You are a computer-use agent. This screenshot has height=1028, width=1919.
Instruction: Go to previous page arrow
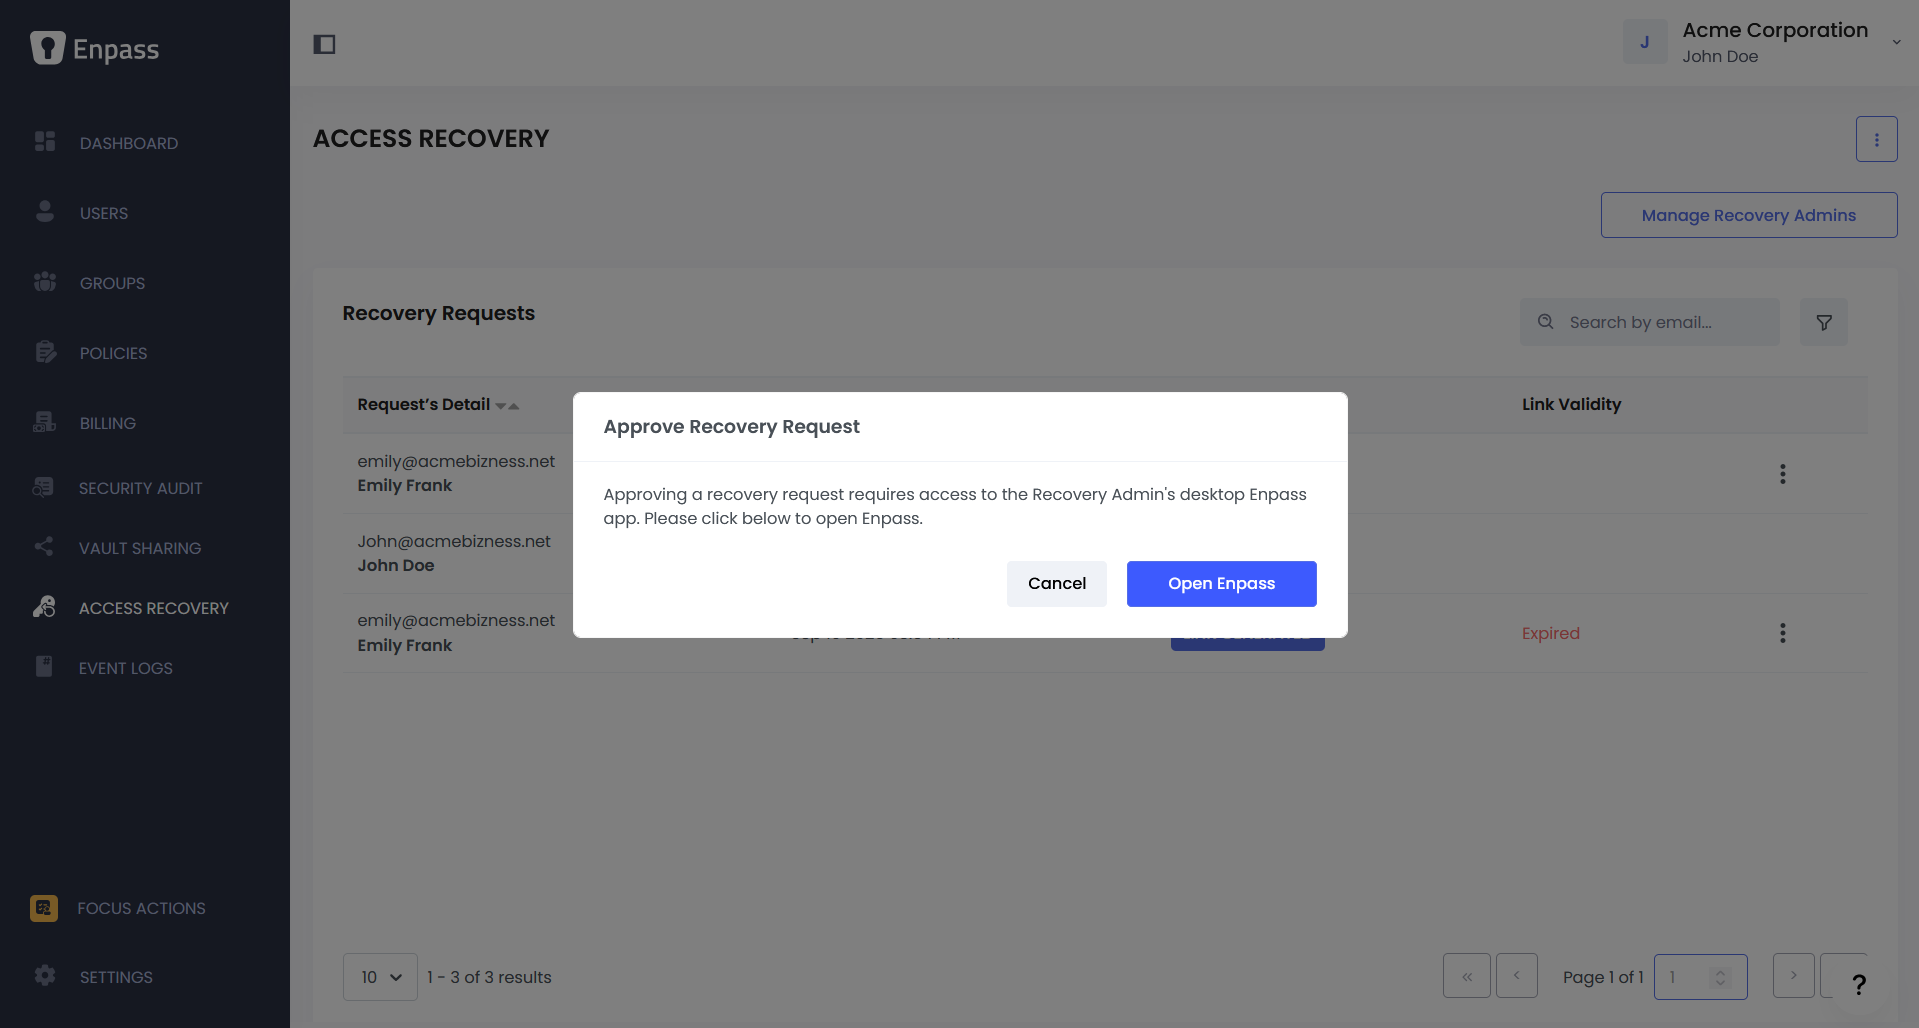(1517, 976)
